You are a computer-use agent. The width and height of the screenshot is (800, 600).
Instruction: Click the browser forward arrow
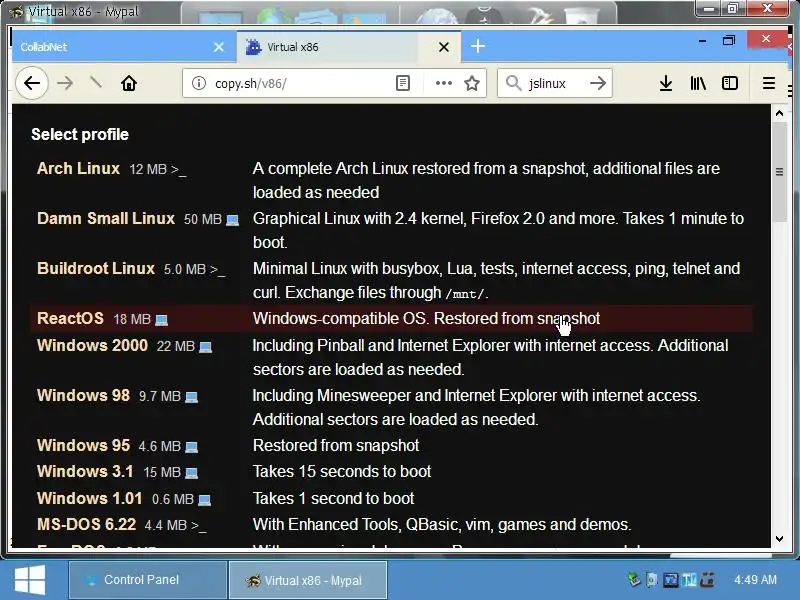65,83
